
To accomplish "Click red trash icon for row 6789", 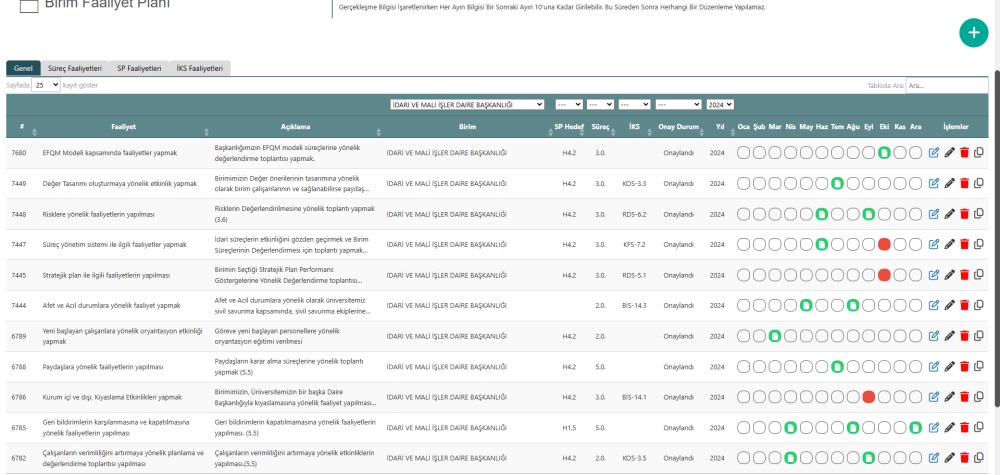I will coord(964,336).
